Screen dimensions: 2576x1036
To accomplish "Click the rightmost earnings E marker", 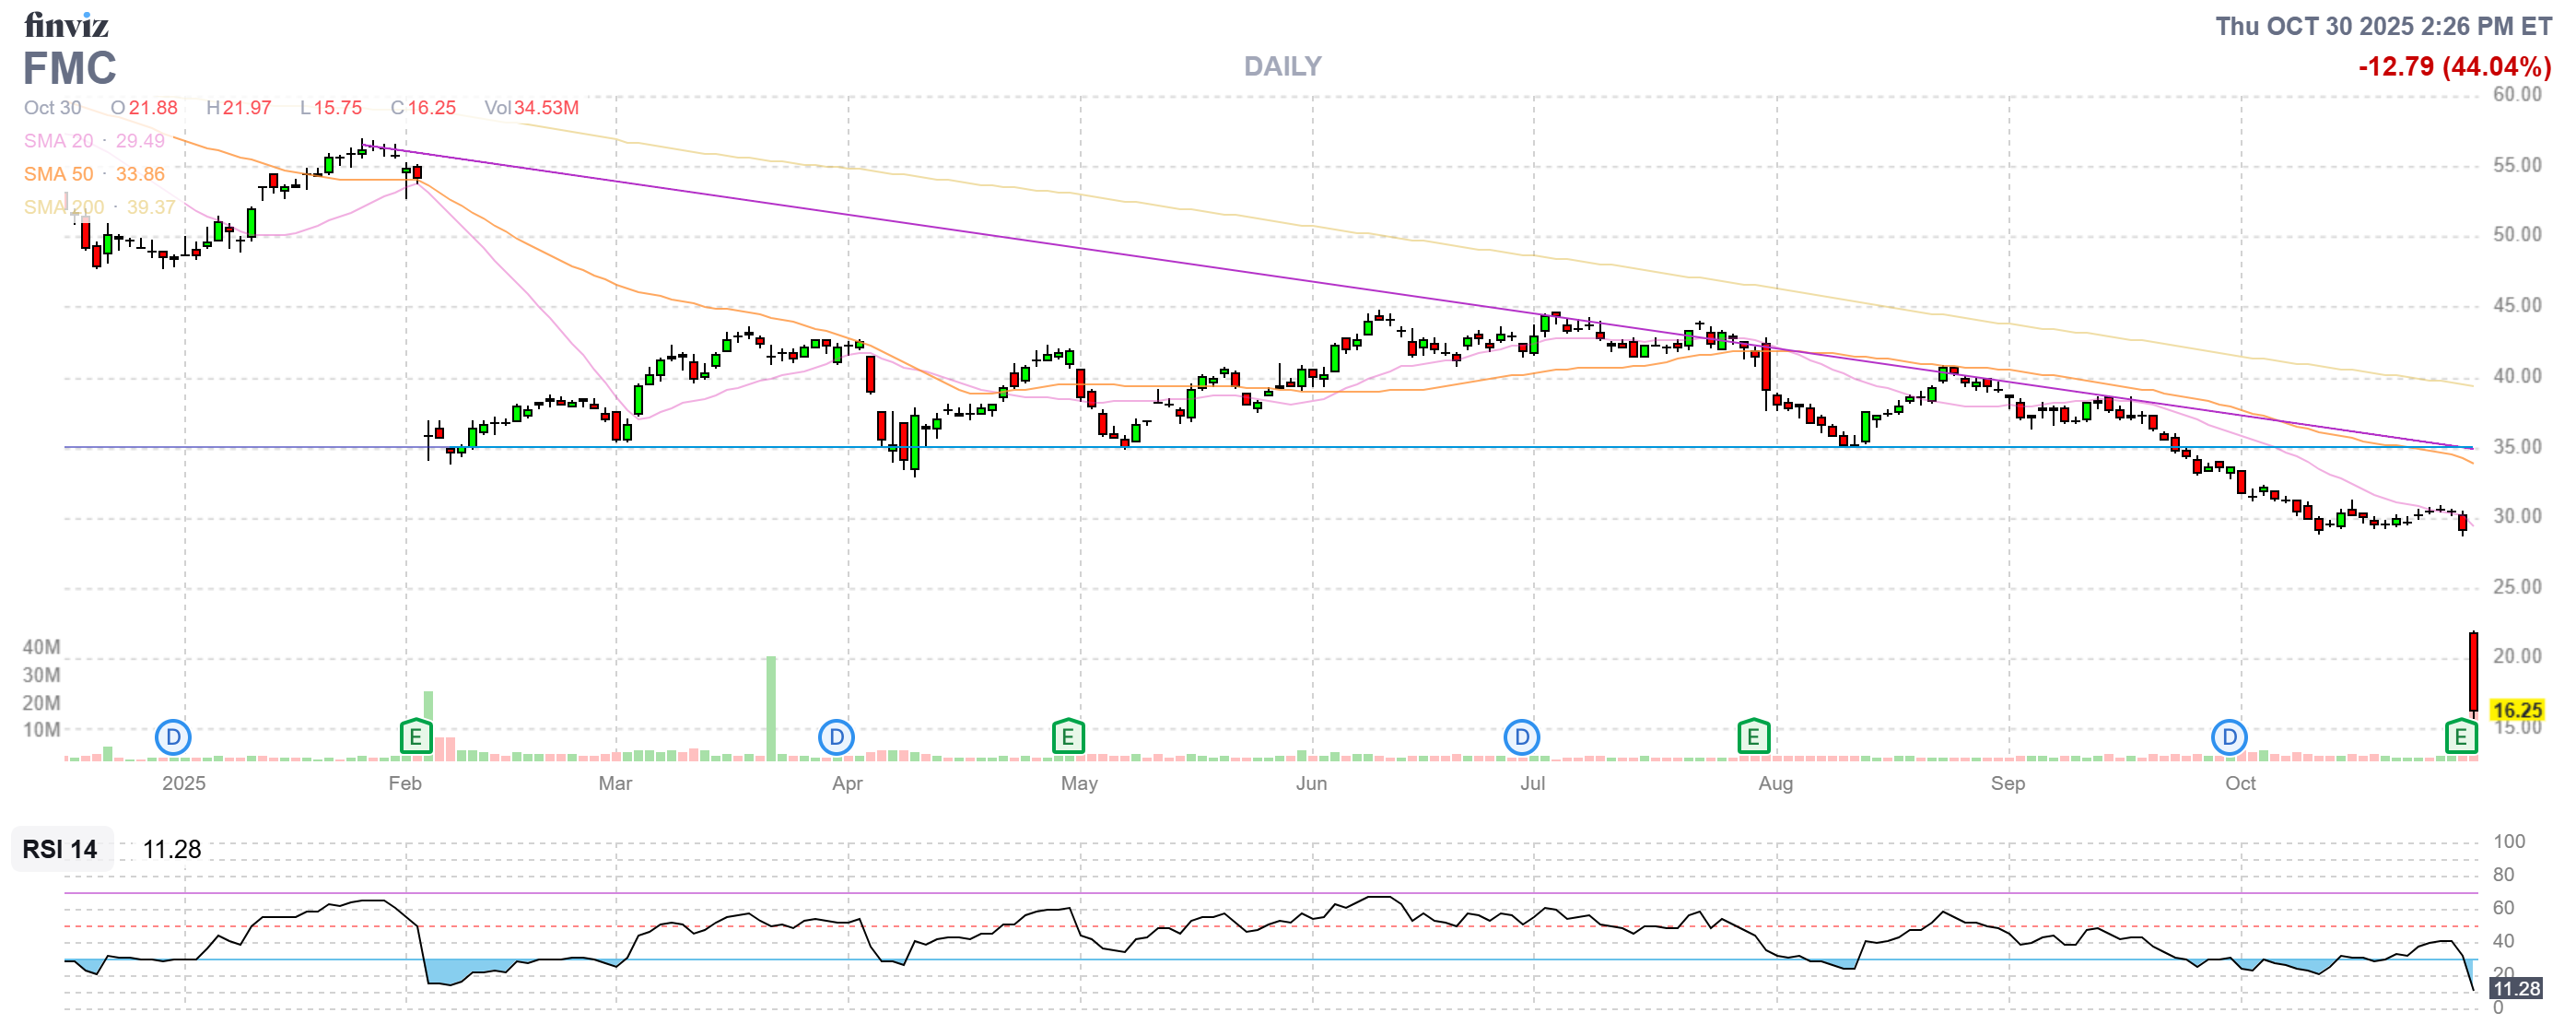I will coord(2460,738).
